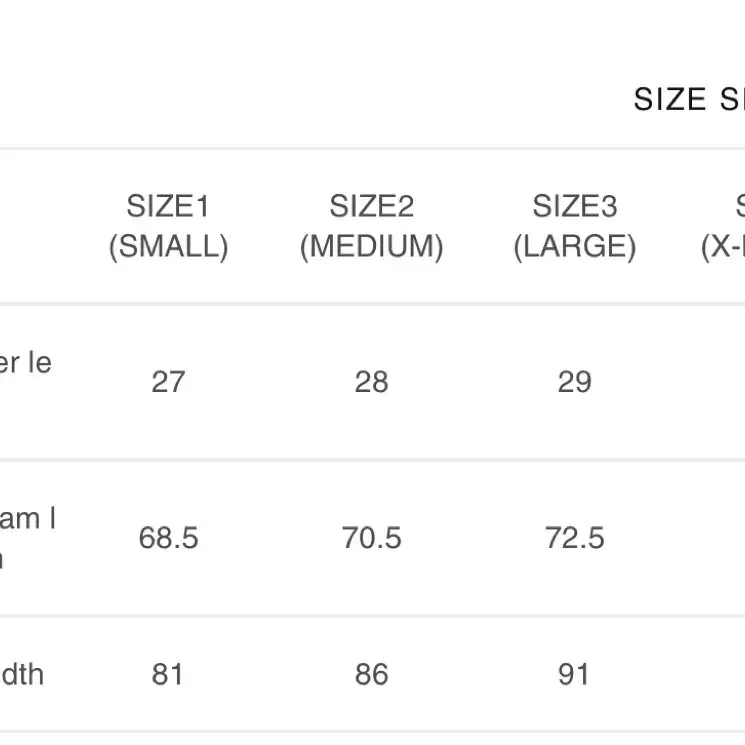This screenshot has width=745, height=745.
Task: Click the word LARGE in third header
Action: [x=574, y=246]
